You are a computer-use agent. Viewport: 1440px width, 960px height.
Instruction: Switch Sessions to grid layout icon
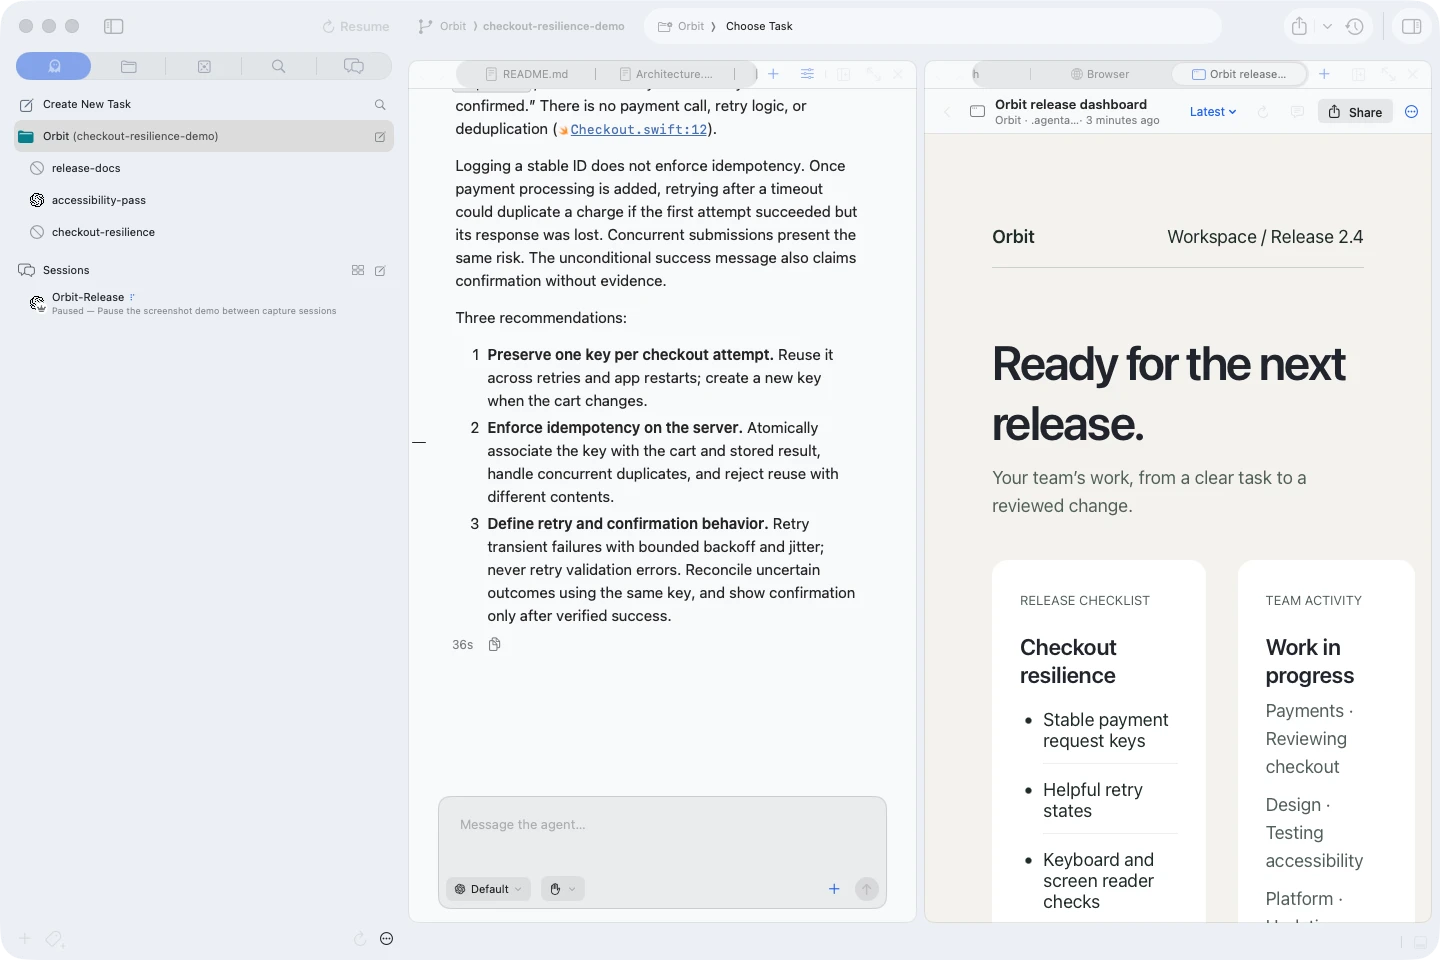[358, 270]
